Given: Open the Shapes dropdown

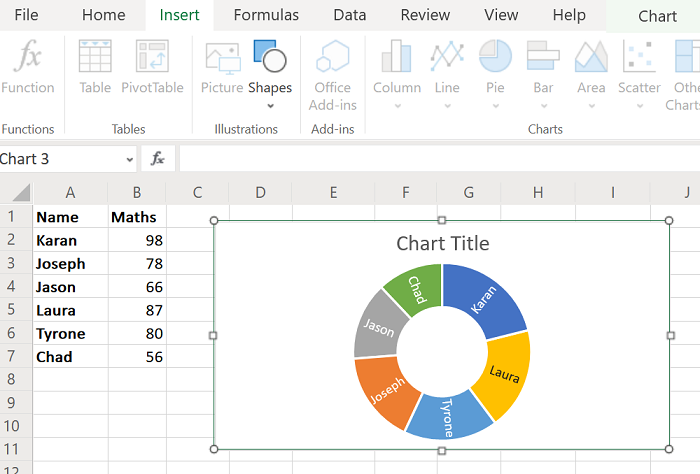Looking at the screenshot, I should [x=270, y=104].
